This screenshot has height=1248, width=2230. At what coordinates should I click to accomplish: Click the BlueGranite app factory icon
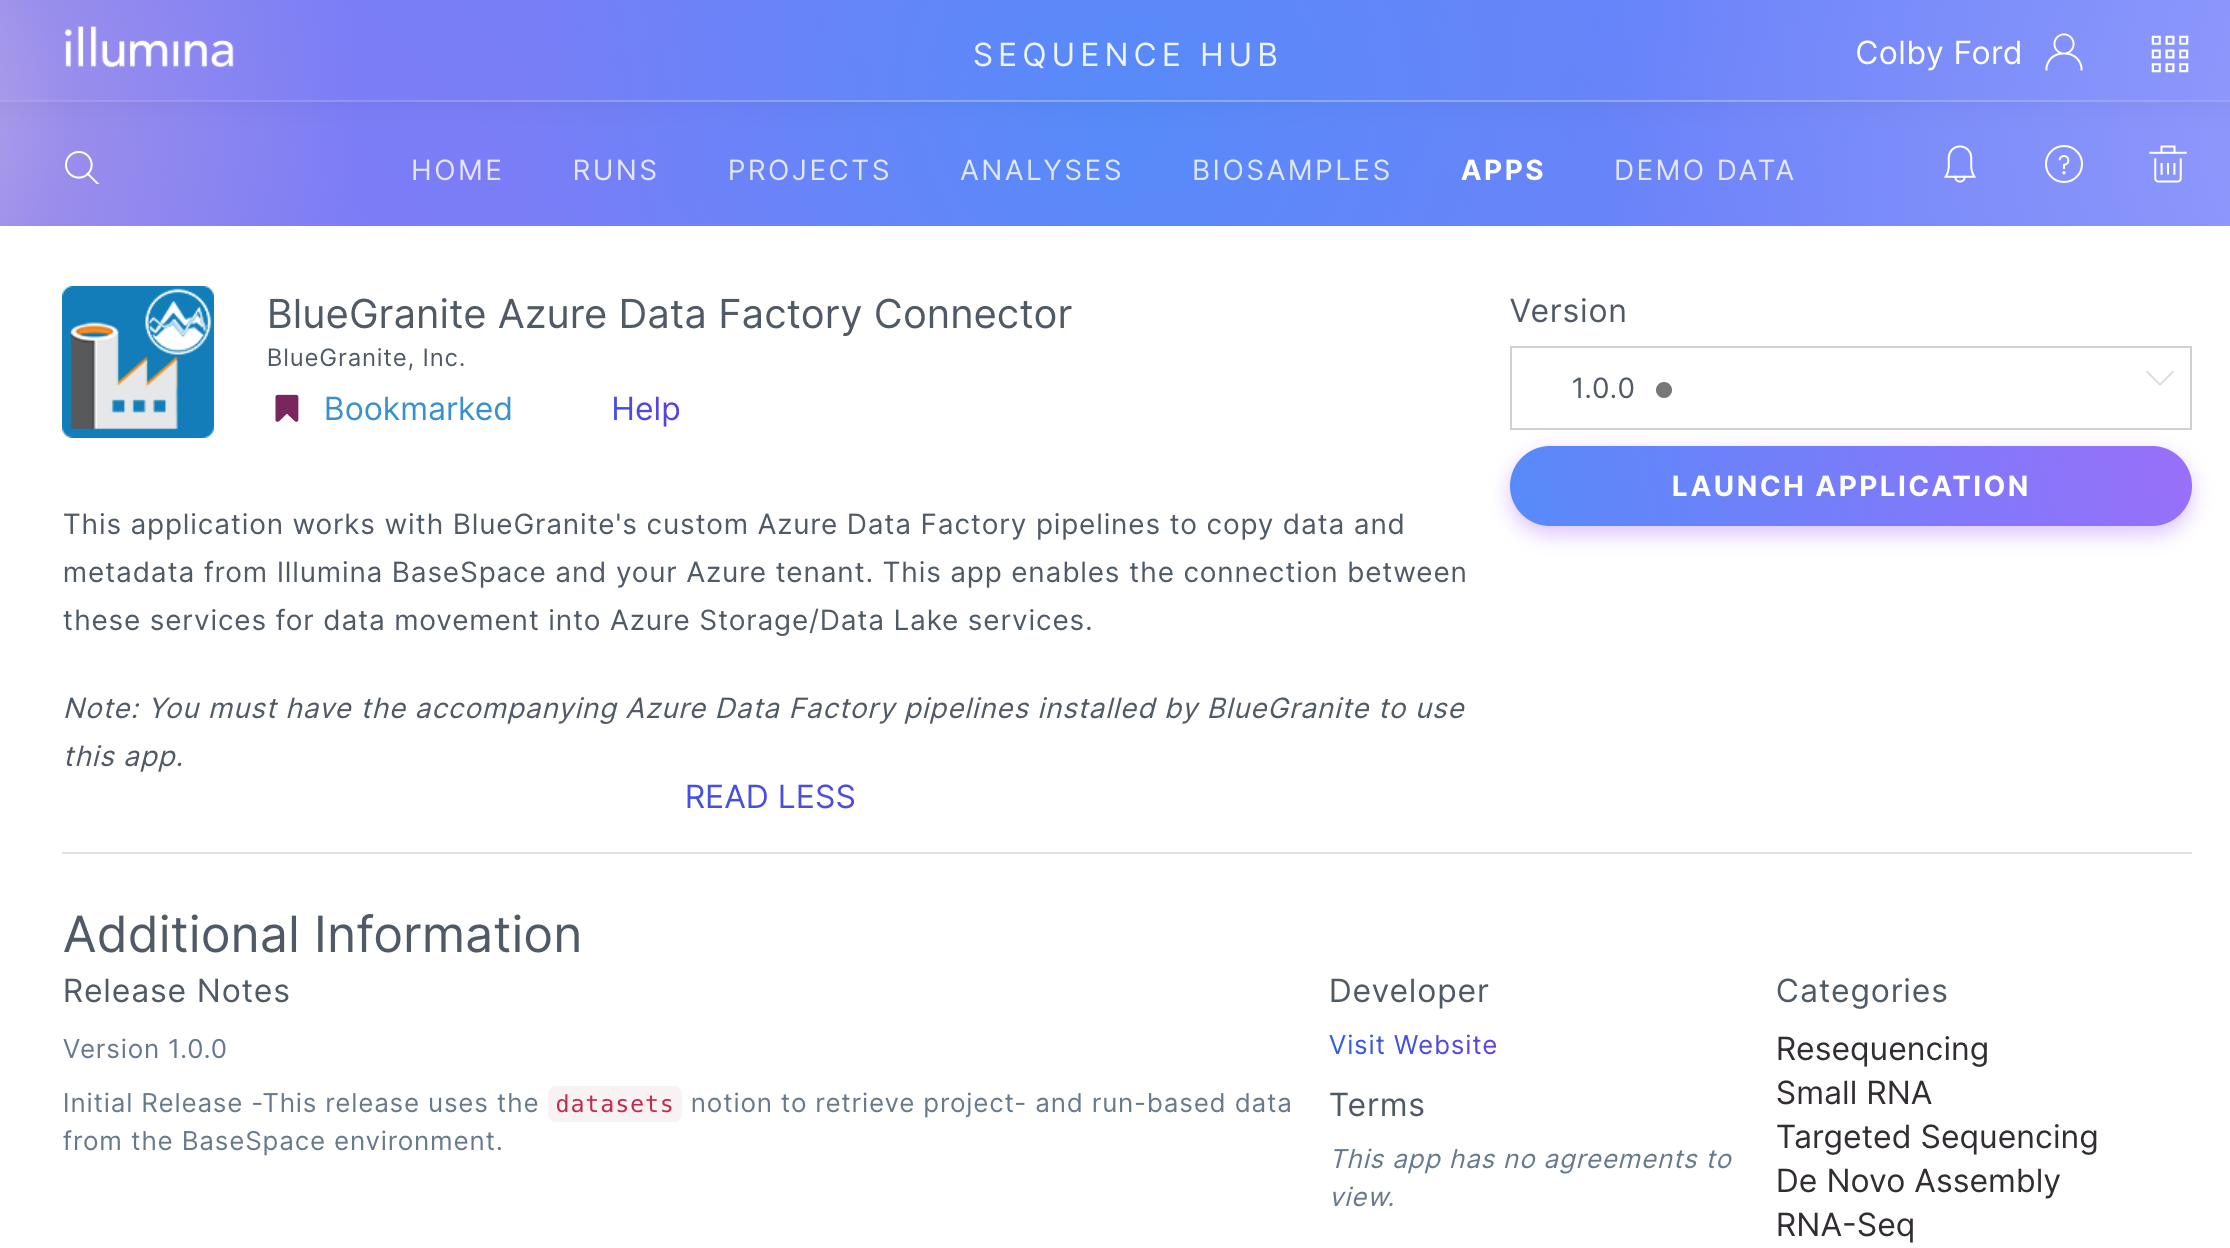click(x=138, y=362)
